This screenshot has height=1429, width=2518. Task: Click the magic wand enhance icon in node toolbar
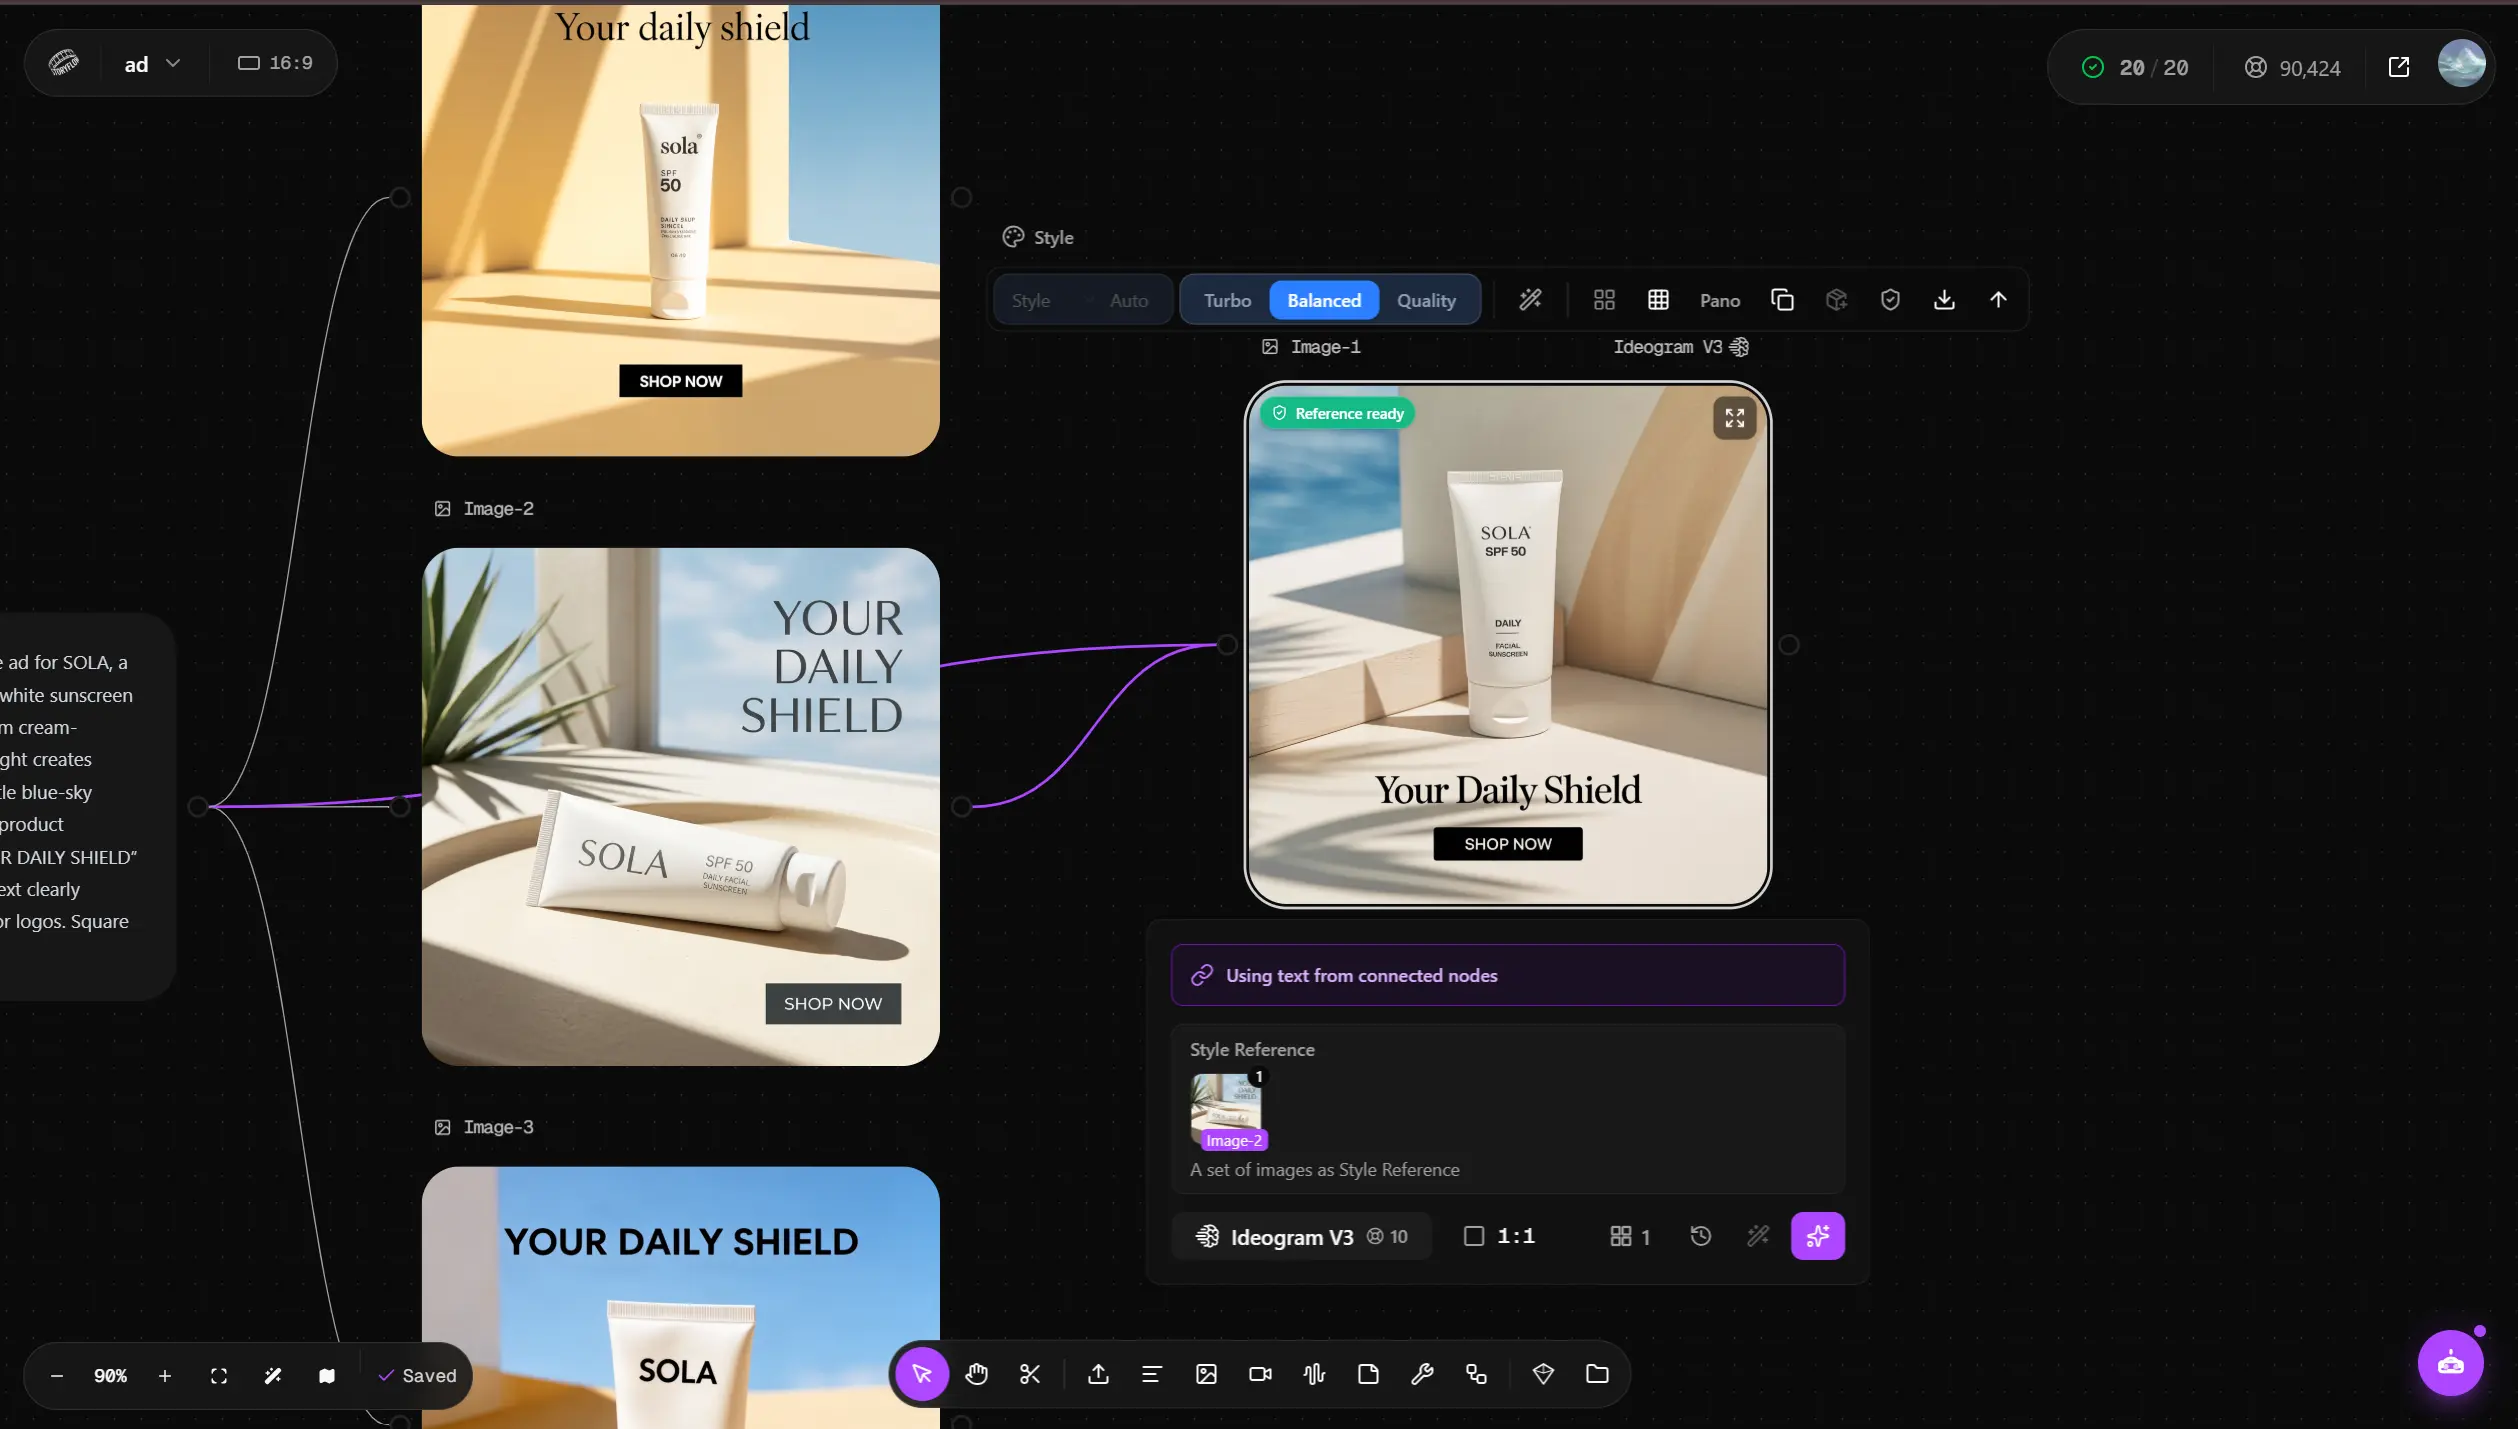click(x=1530, y=300)
